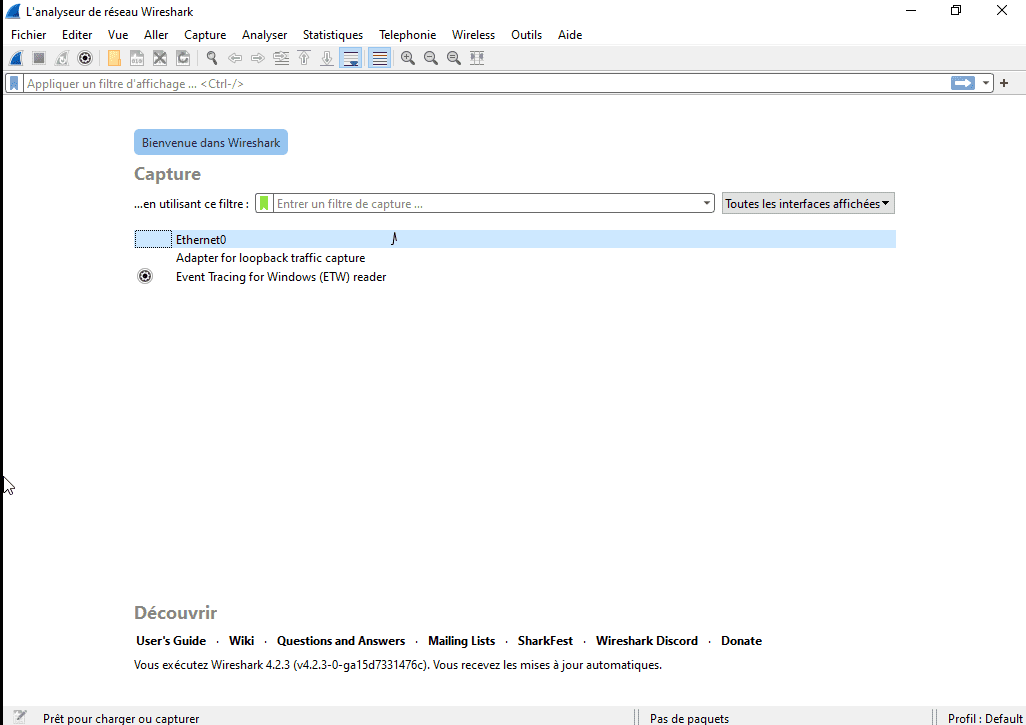The width and height of the screenshot is (1026, 725).
Task: Select Event Tracing for Windows reader
Action: 515,277
